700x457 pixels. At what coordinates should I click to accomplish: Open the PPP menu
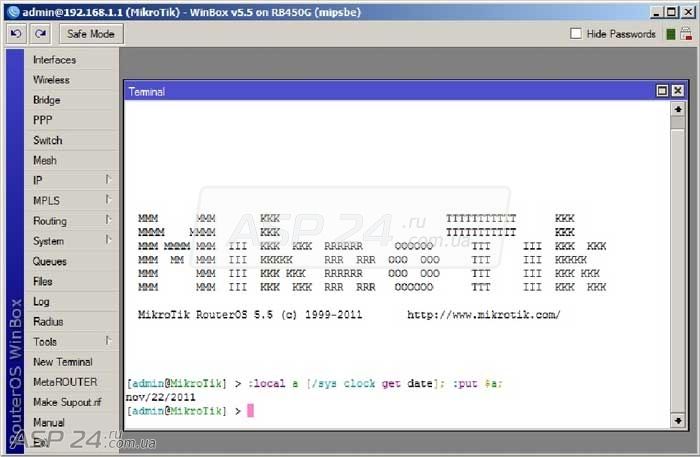coord(71,120)
